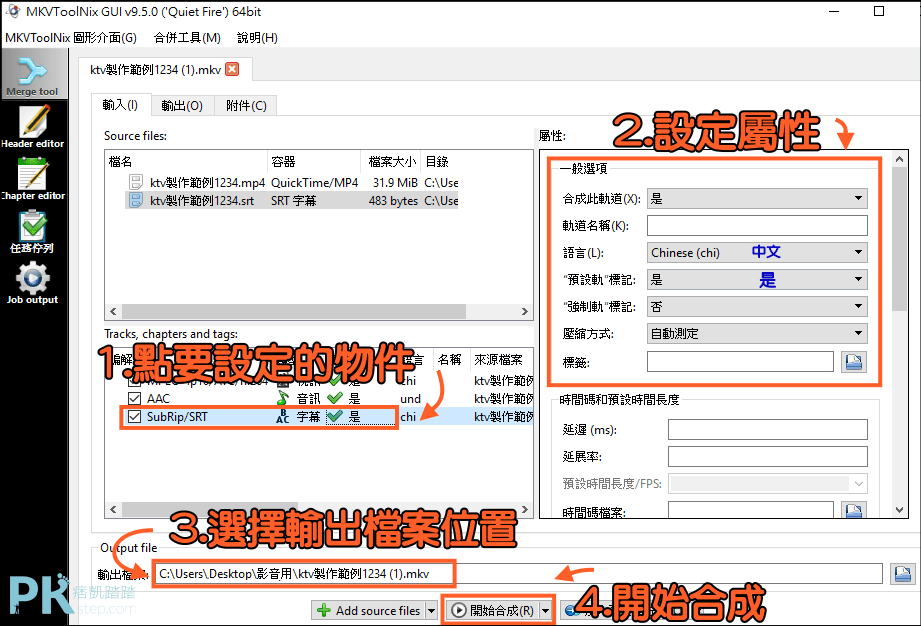Switch to the 輸出(O) tab
This screenshot has width=921, height=626.
point(182,106)
